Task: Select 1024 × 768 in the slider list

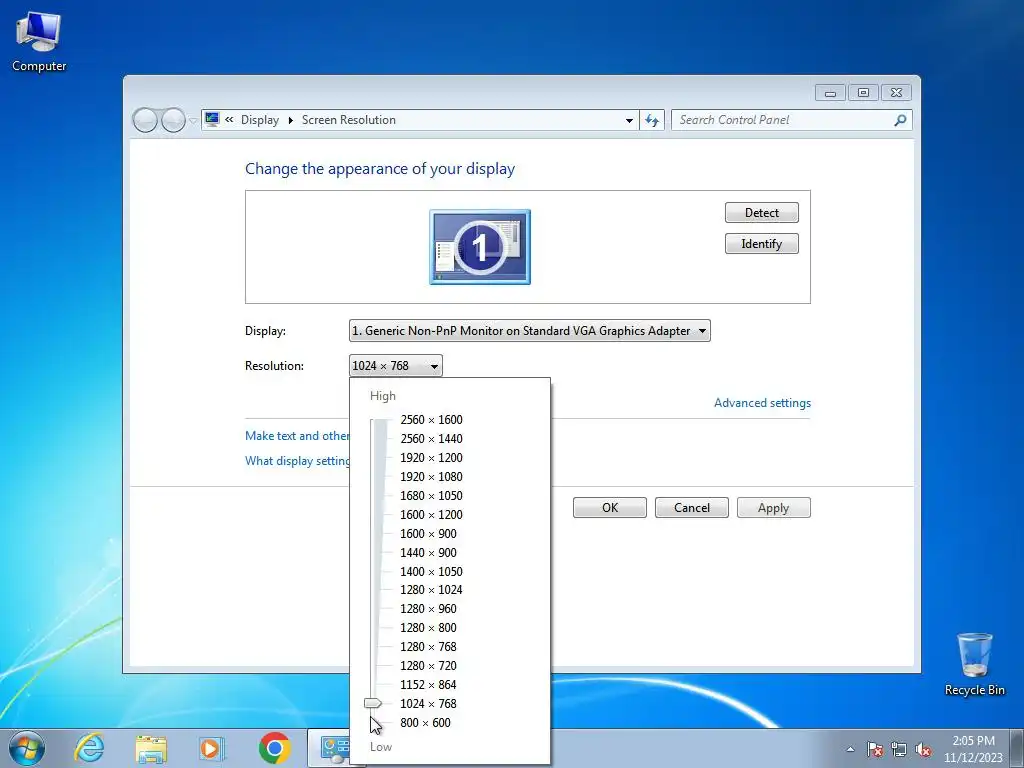Action: coord(428,703)
